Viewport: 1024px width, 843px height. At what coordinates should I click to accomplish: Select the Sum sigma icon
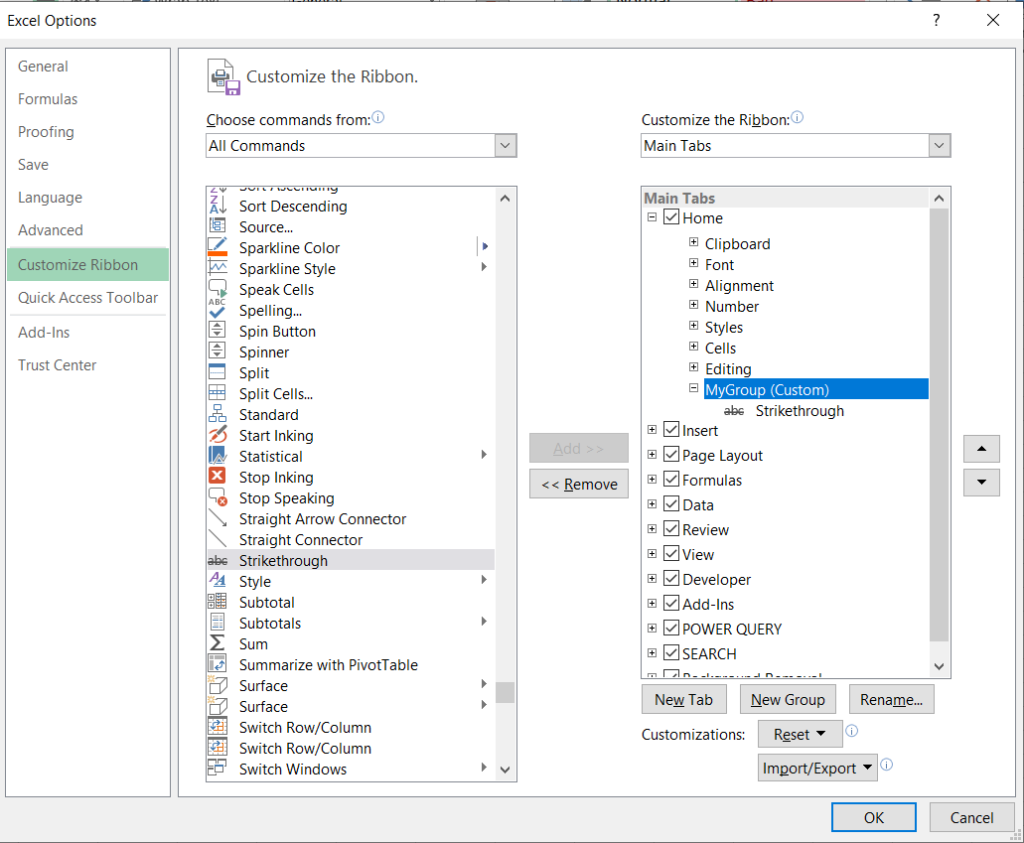point(217,645)
